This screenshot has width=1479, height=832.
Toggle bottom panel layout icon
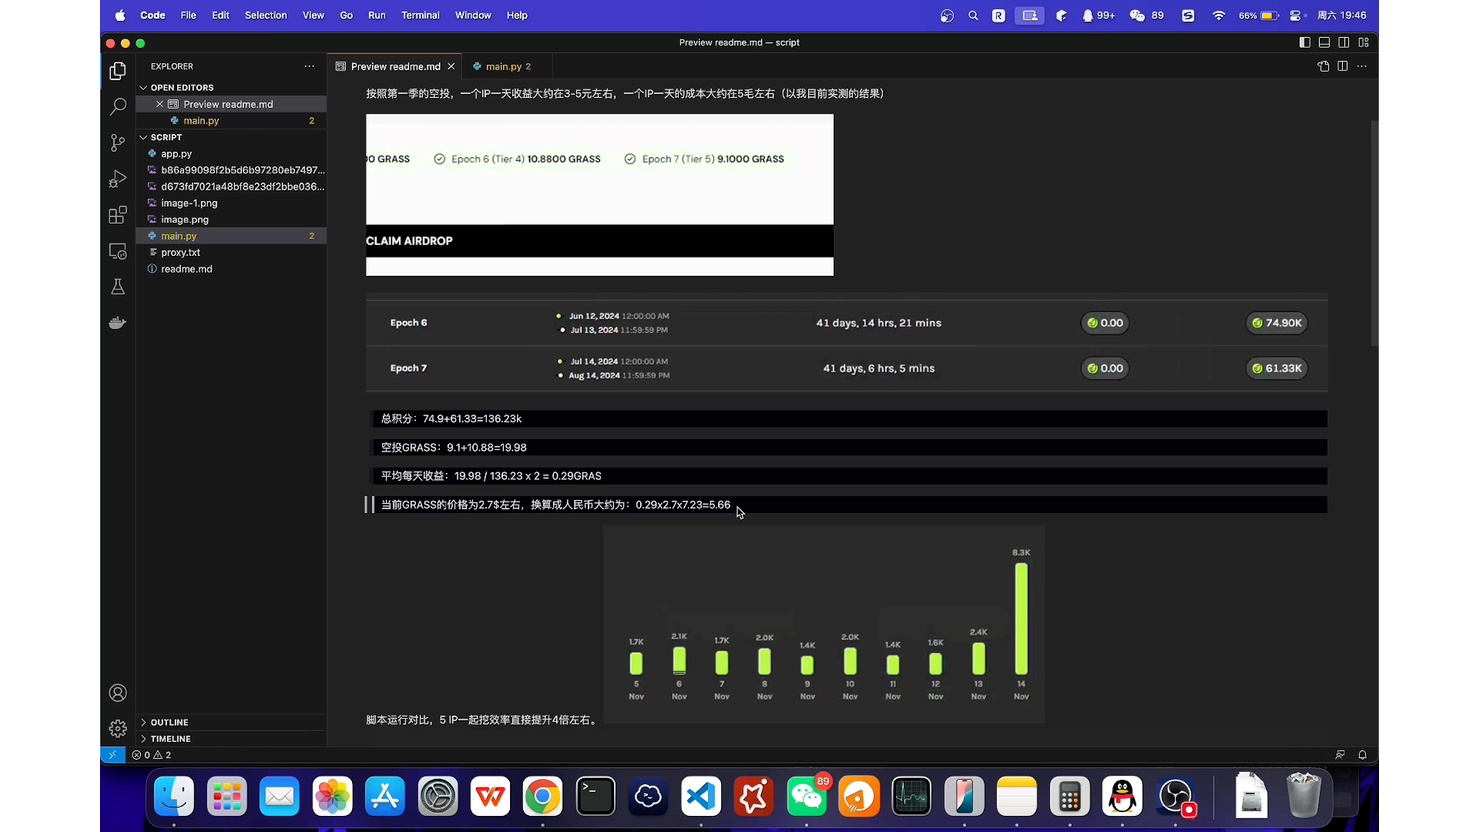pyautogui.click(x=1324, y=42)
